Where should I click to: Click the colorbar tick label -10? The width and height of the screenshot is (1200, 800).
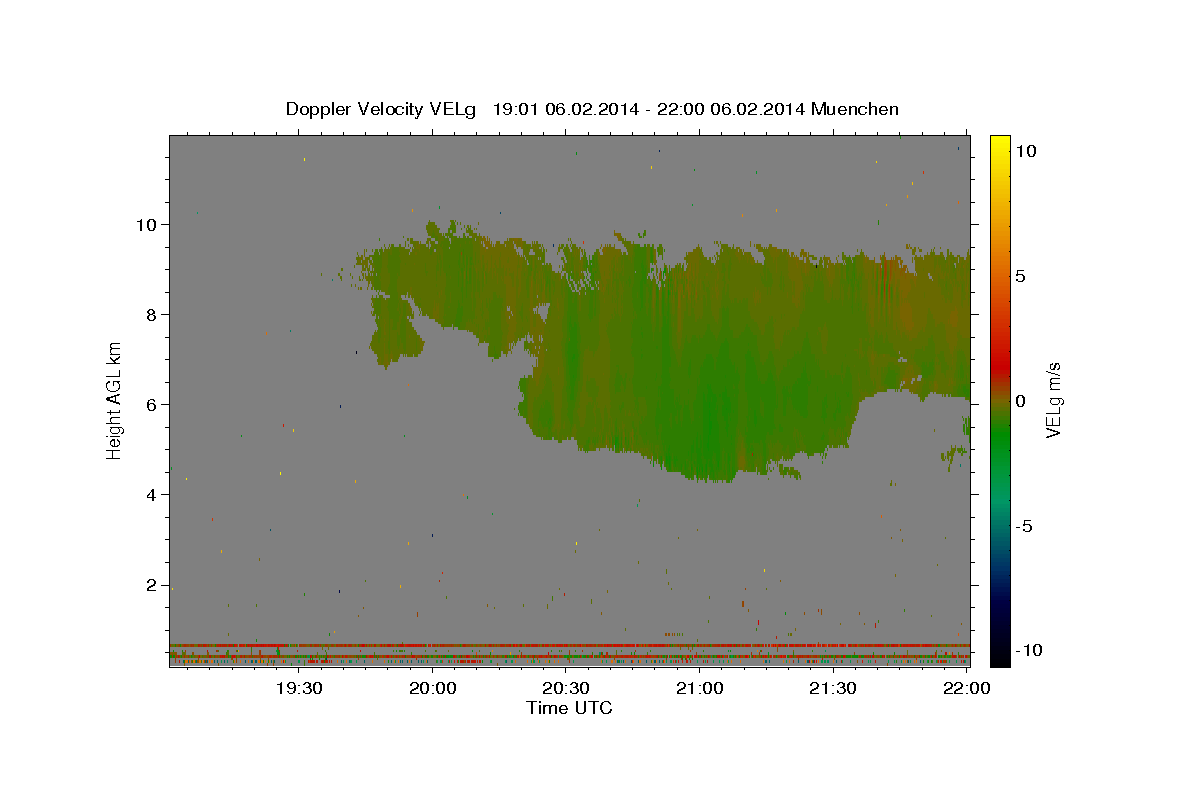pos(1028,650)
